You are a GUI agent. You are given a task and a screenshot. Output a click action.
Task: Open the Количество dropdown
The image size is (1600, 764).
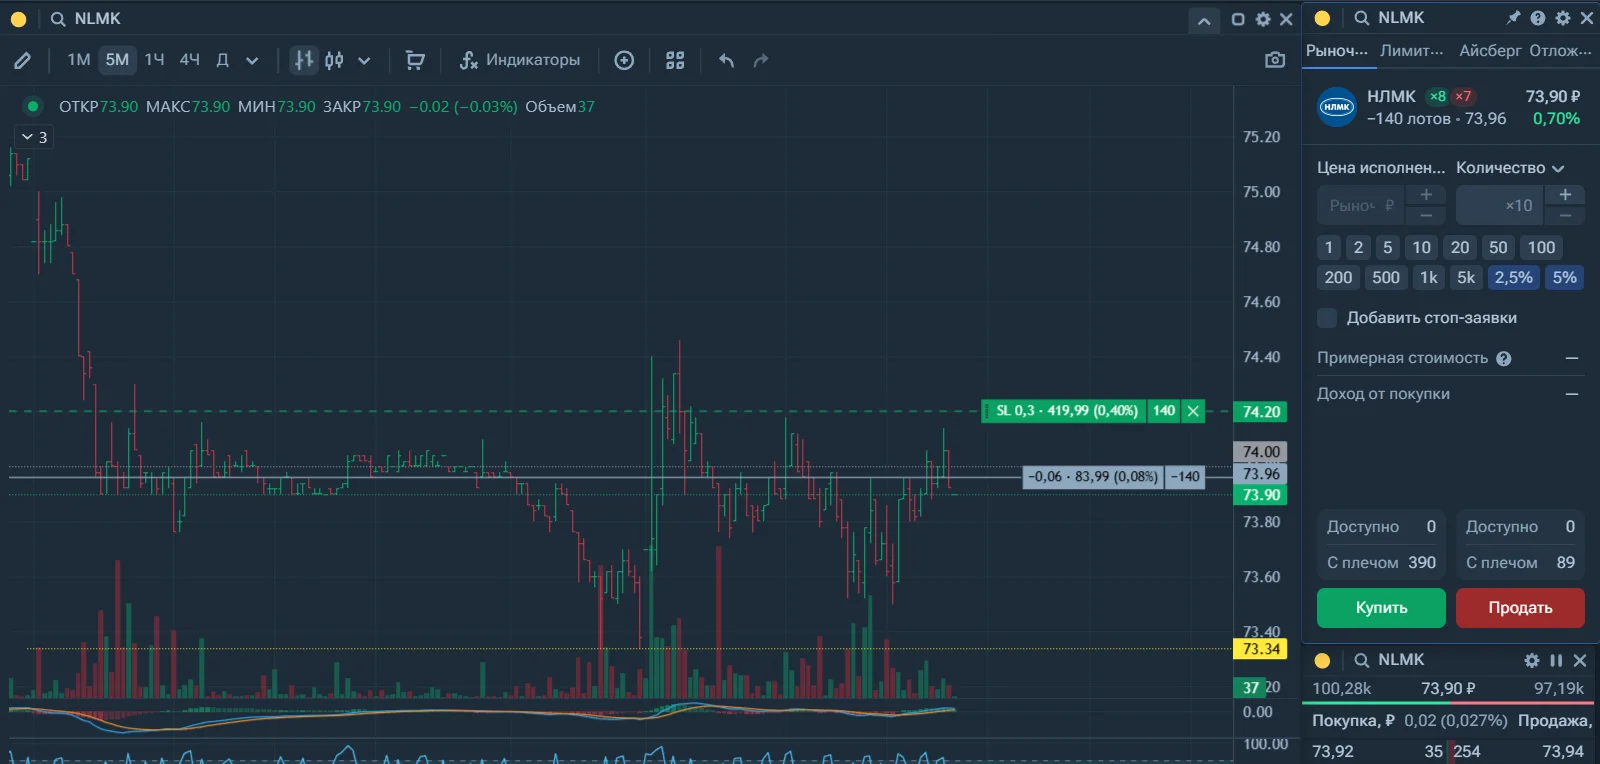[1510, 168]
